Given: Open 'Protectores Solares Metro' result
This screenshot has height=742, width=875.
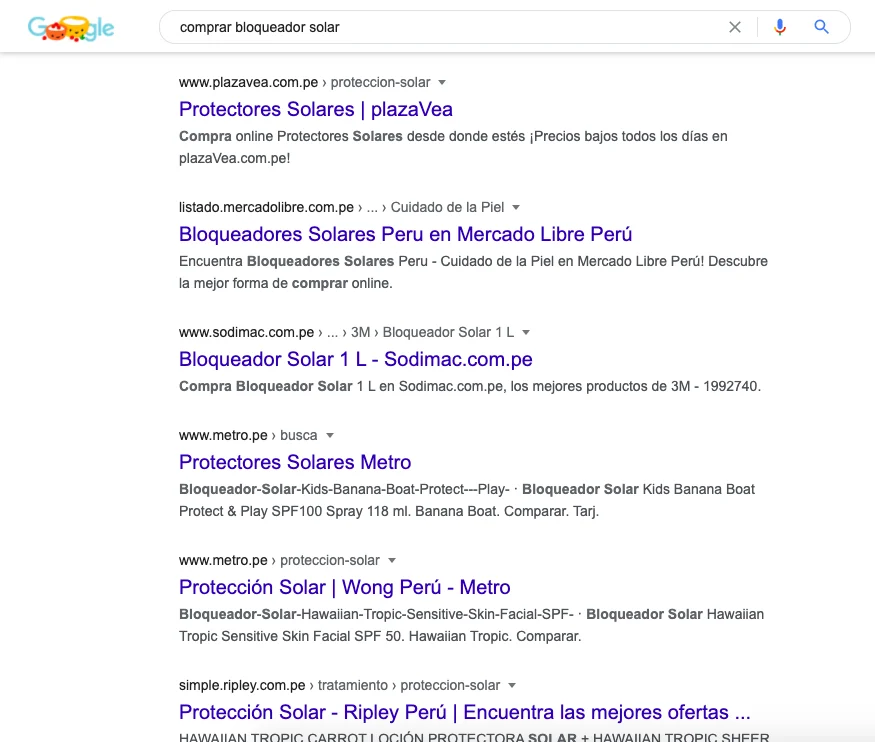Looking at the screenshot, I should point(295,462).
